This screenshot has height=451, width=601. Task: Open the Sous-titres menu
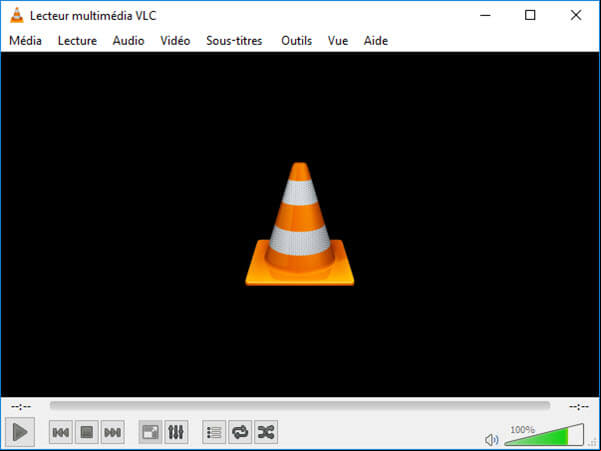pos(234,41)
